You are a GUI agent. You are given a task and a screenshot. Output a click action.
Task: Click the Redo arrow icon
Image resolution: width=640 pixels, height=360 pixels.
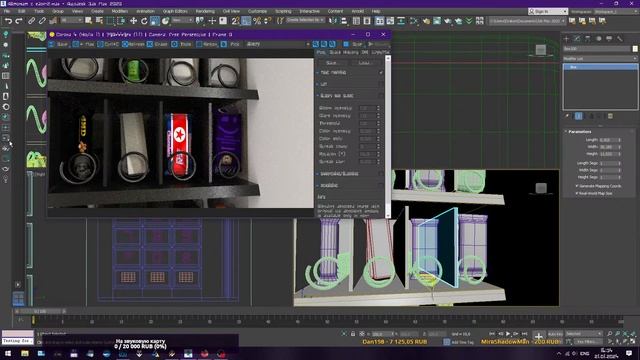coord(19,21)
